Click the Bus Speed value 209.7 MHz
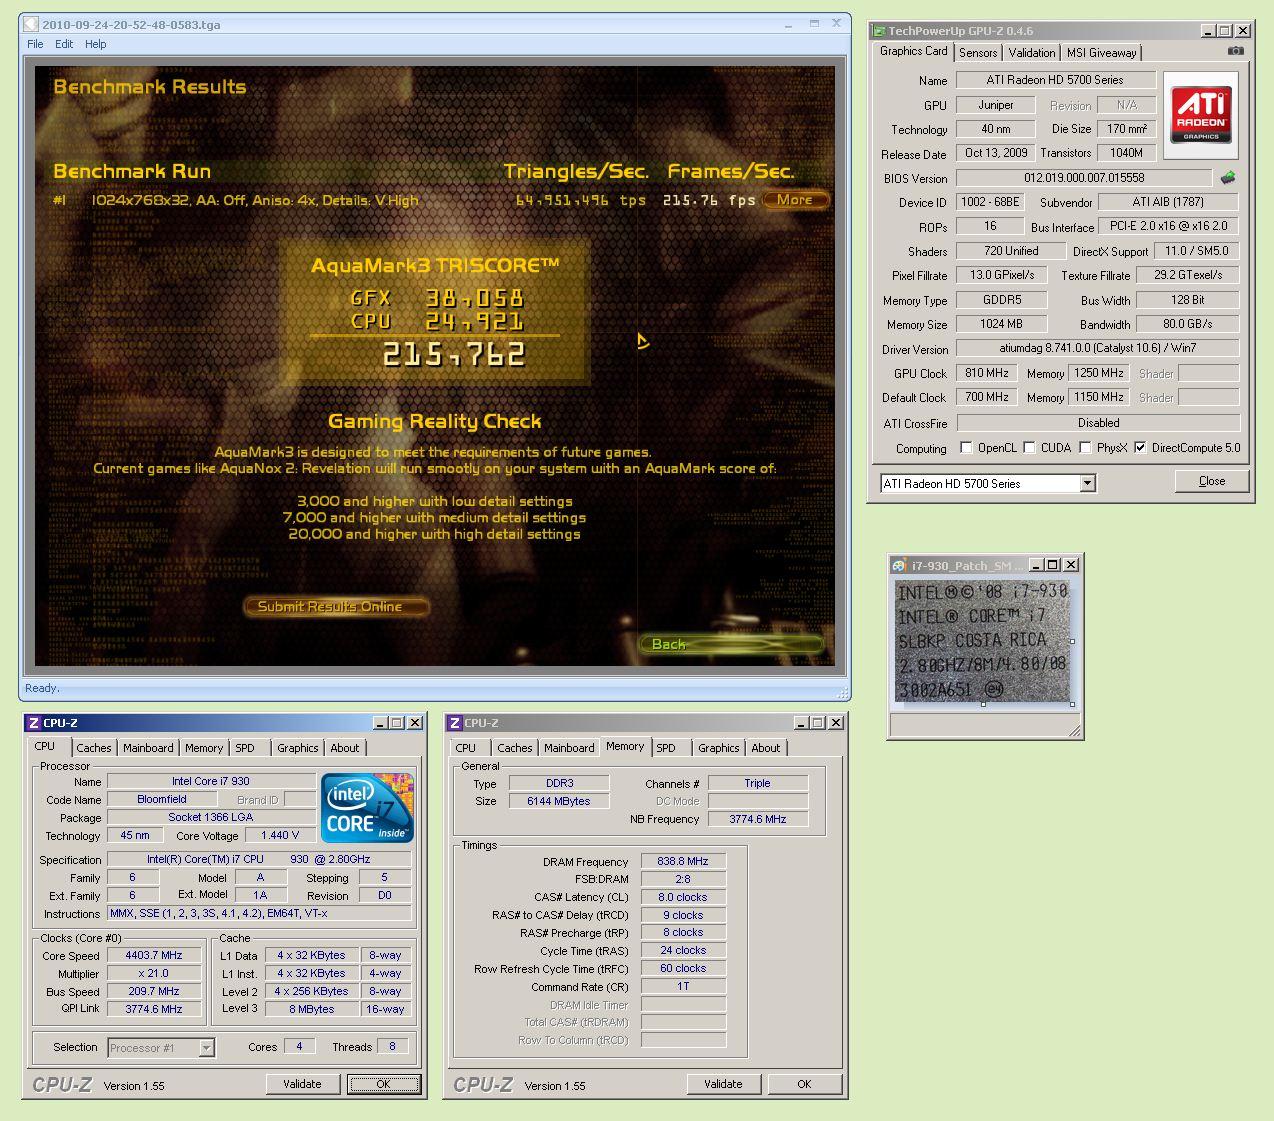The width and height of the screenshot is (1274, 1121). 154,992
